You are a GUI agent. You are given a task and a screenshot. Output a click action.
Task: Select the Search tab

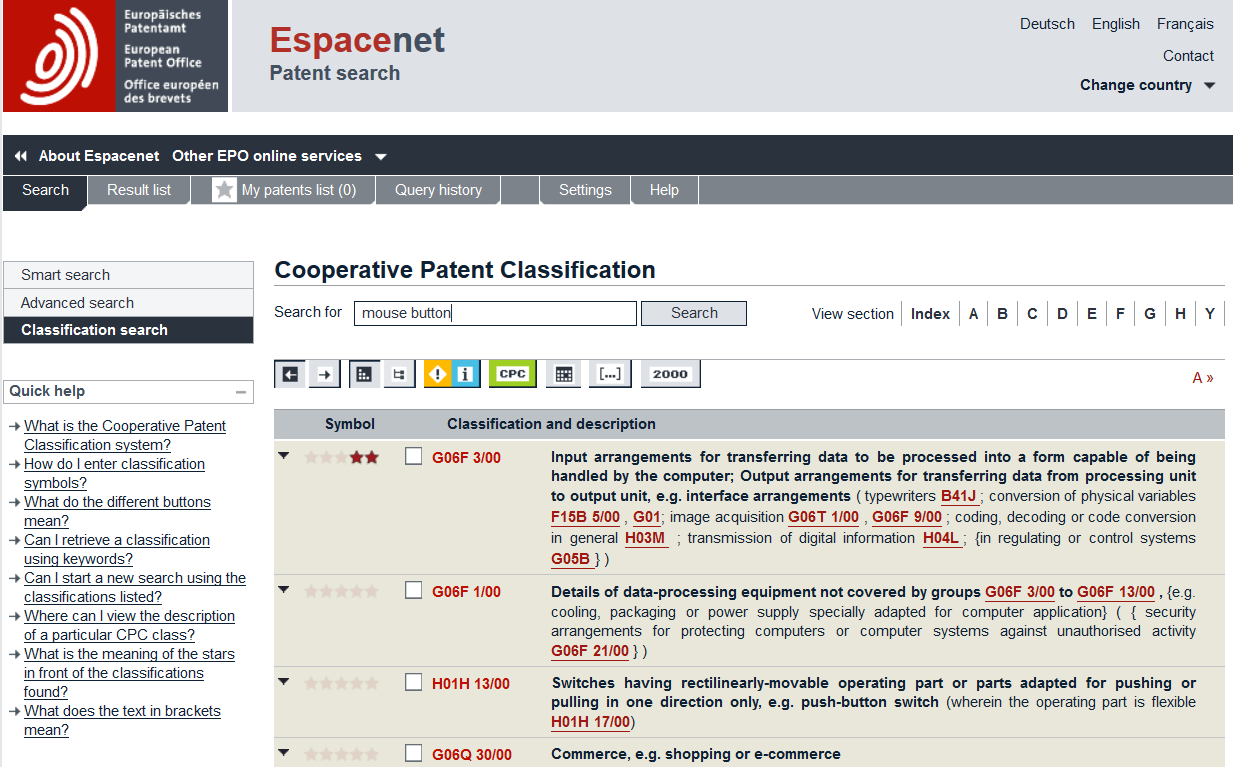click(45, 191)
